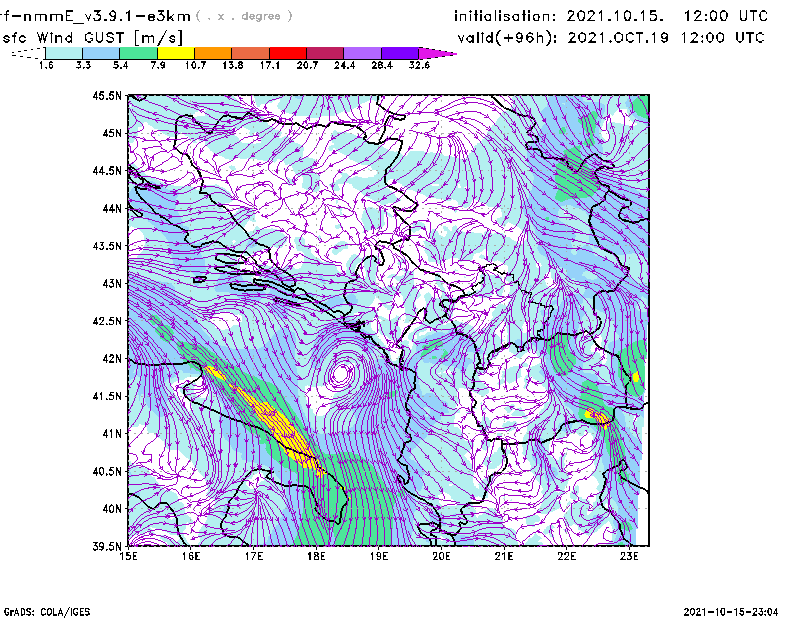Click the 43.5N latitude label
Viewport: 800px width, 618px height.
coord(107,245)
